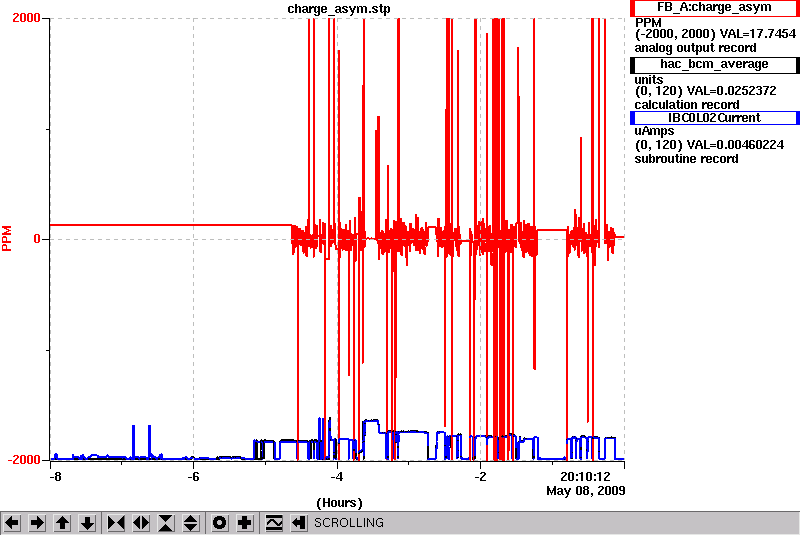This screenshot has height=535, width=800.
Task: Click the analog output record text
Action: click(695, 48)
